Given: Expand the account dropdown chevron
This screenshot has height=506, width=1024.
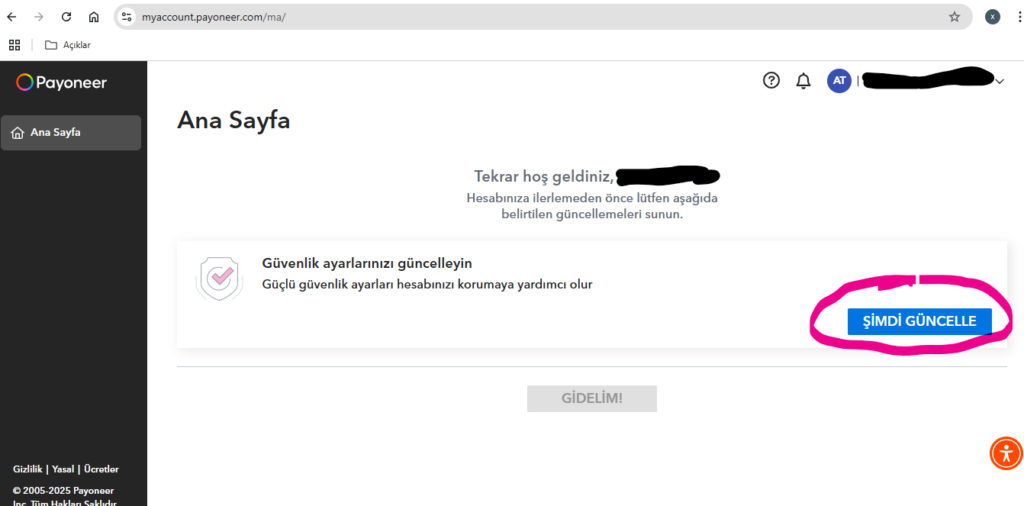Looking at the screenshot, I should coord(999,82).
